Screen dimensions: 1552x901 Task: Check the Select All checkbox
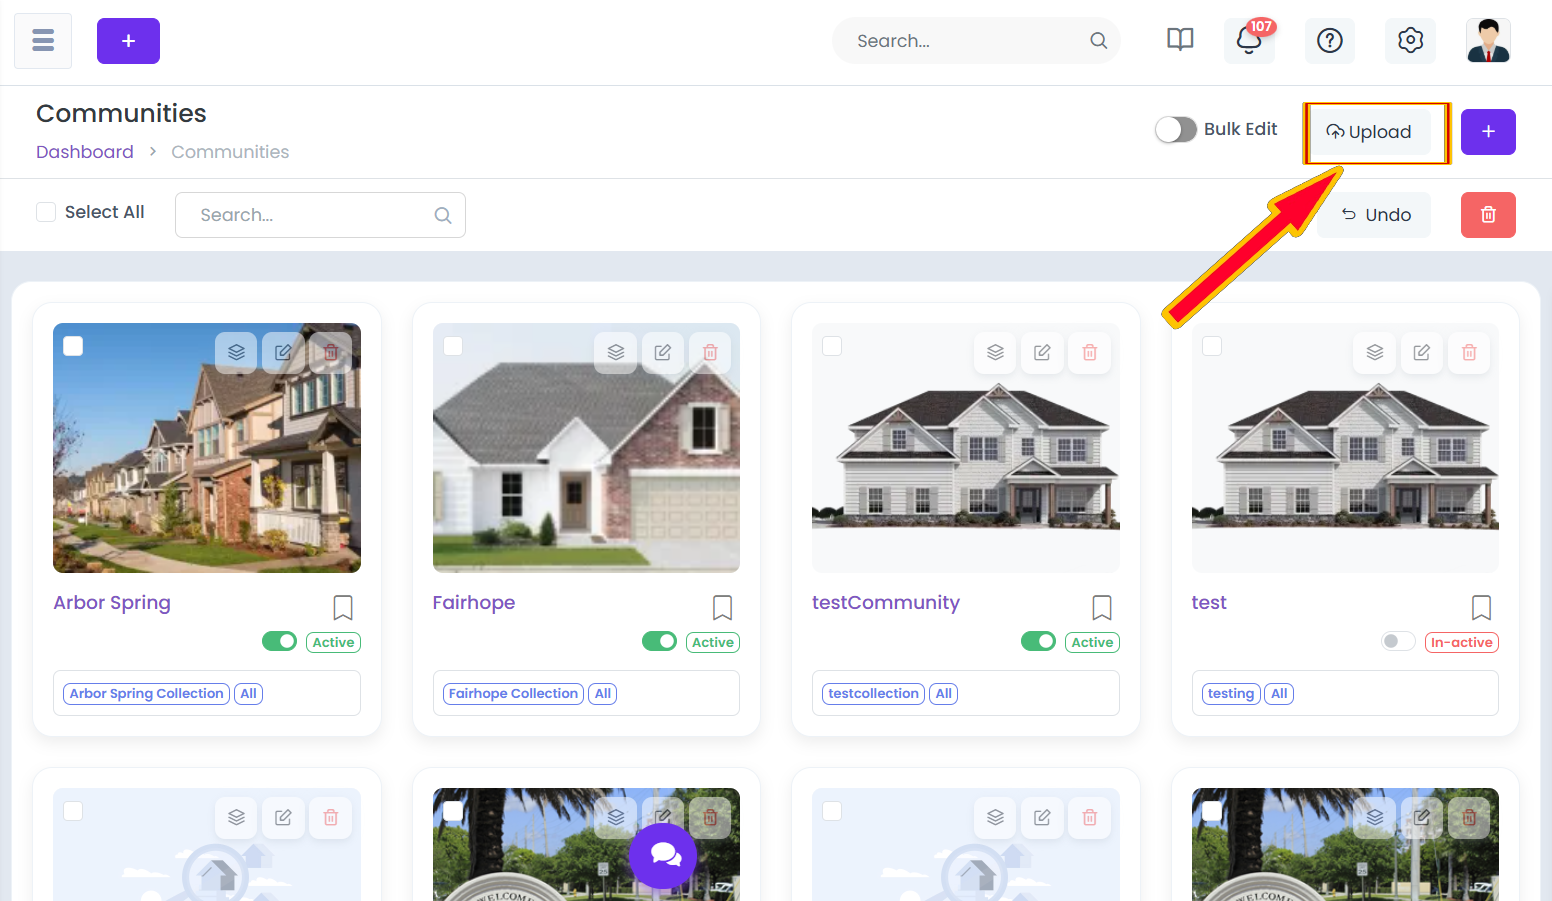[x=46, y=212]
